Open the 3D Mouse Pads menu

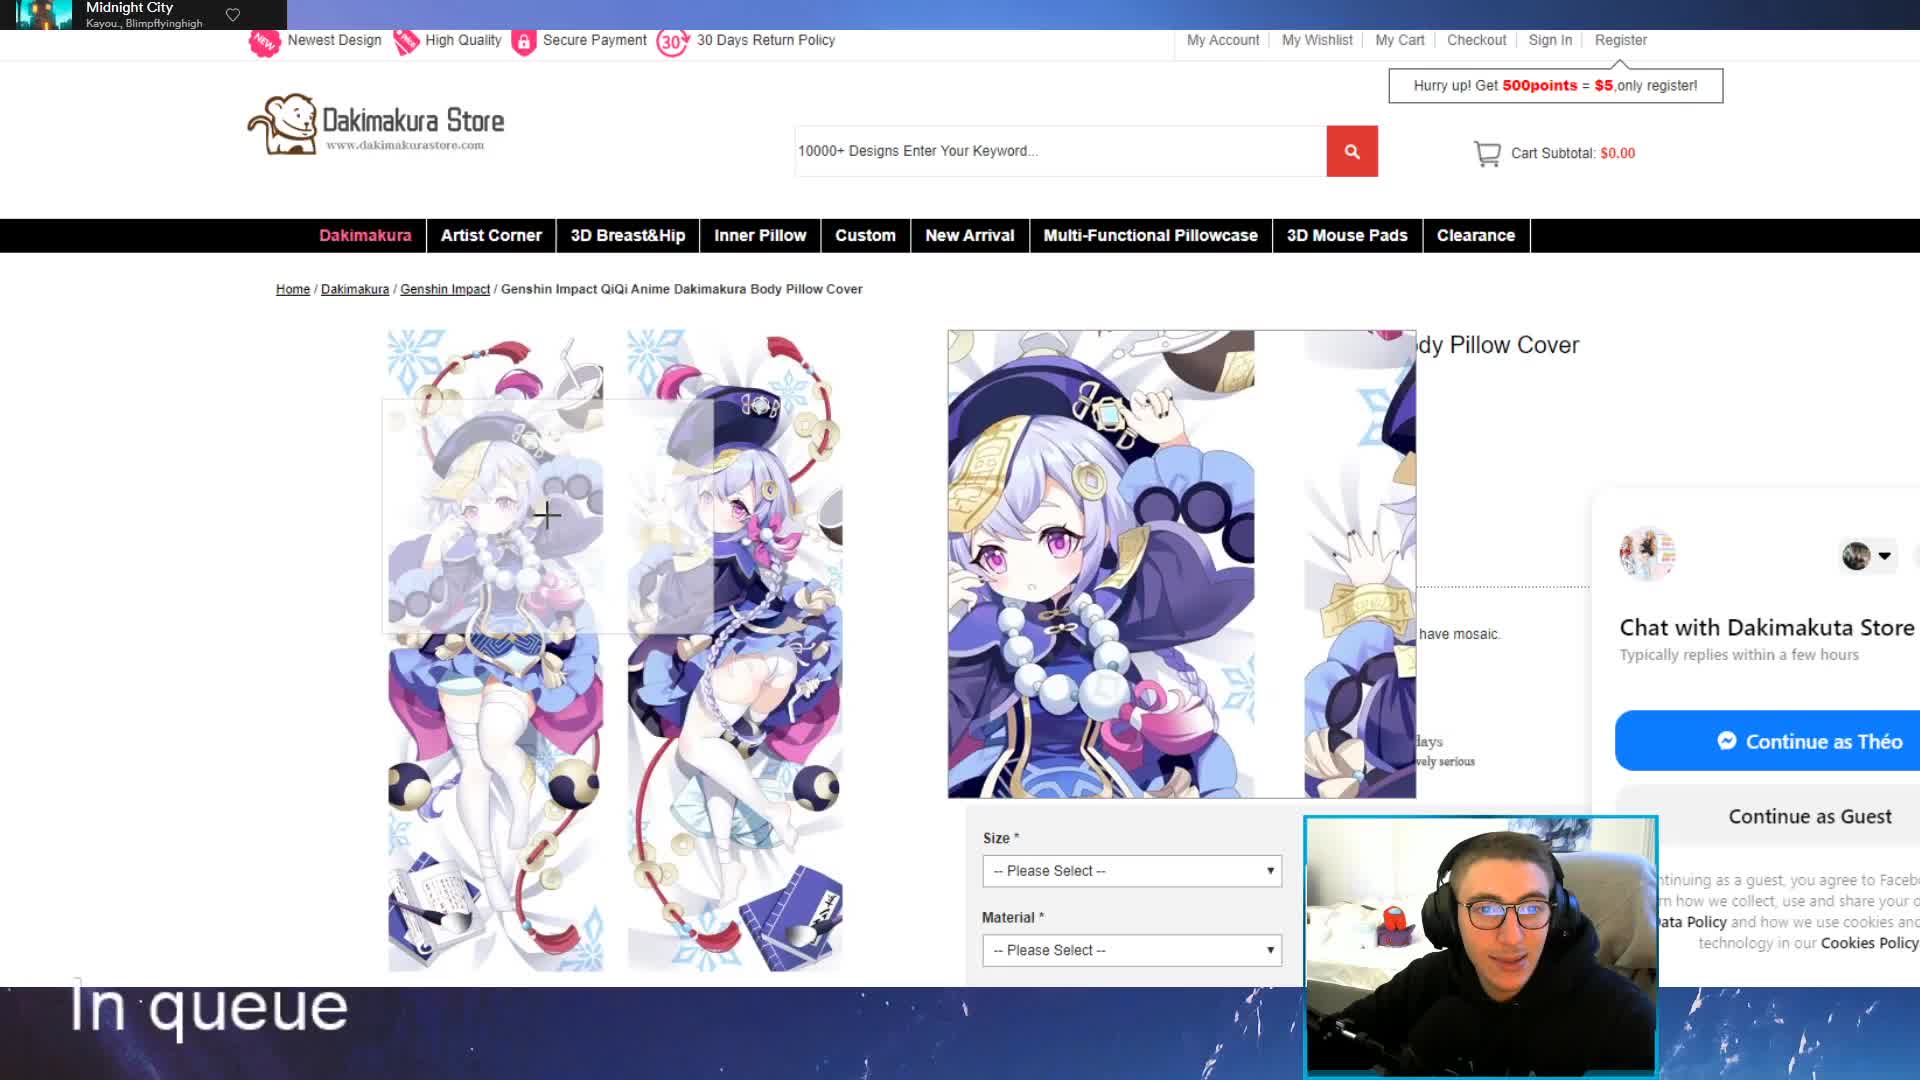point(1347,235)
